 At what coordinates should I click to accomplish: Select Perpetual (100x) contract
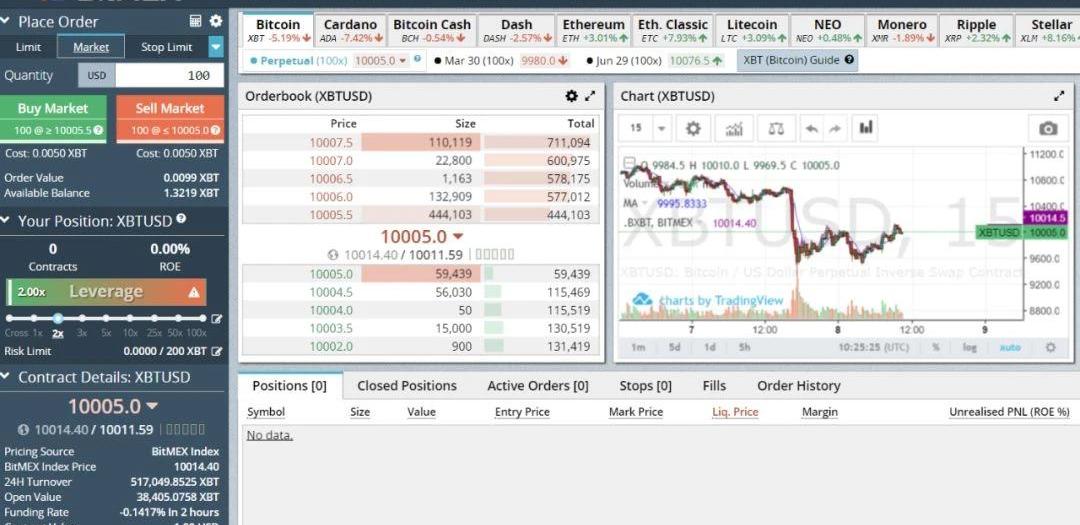click(x=299, y=61)
